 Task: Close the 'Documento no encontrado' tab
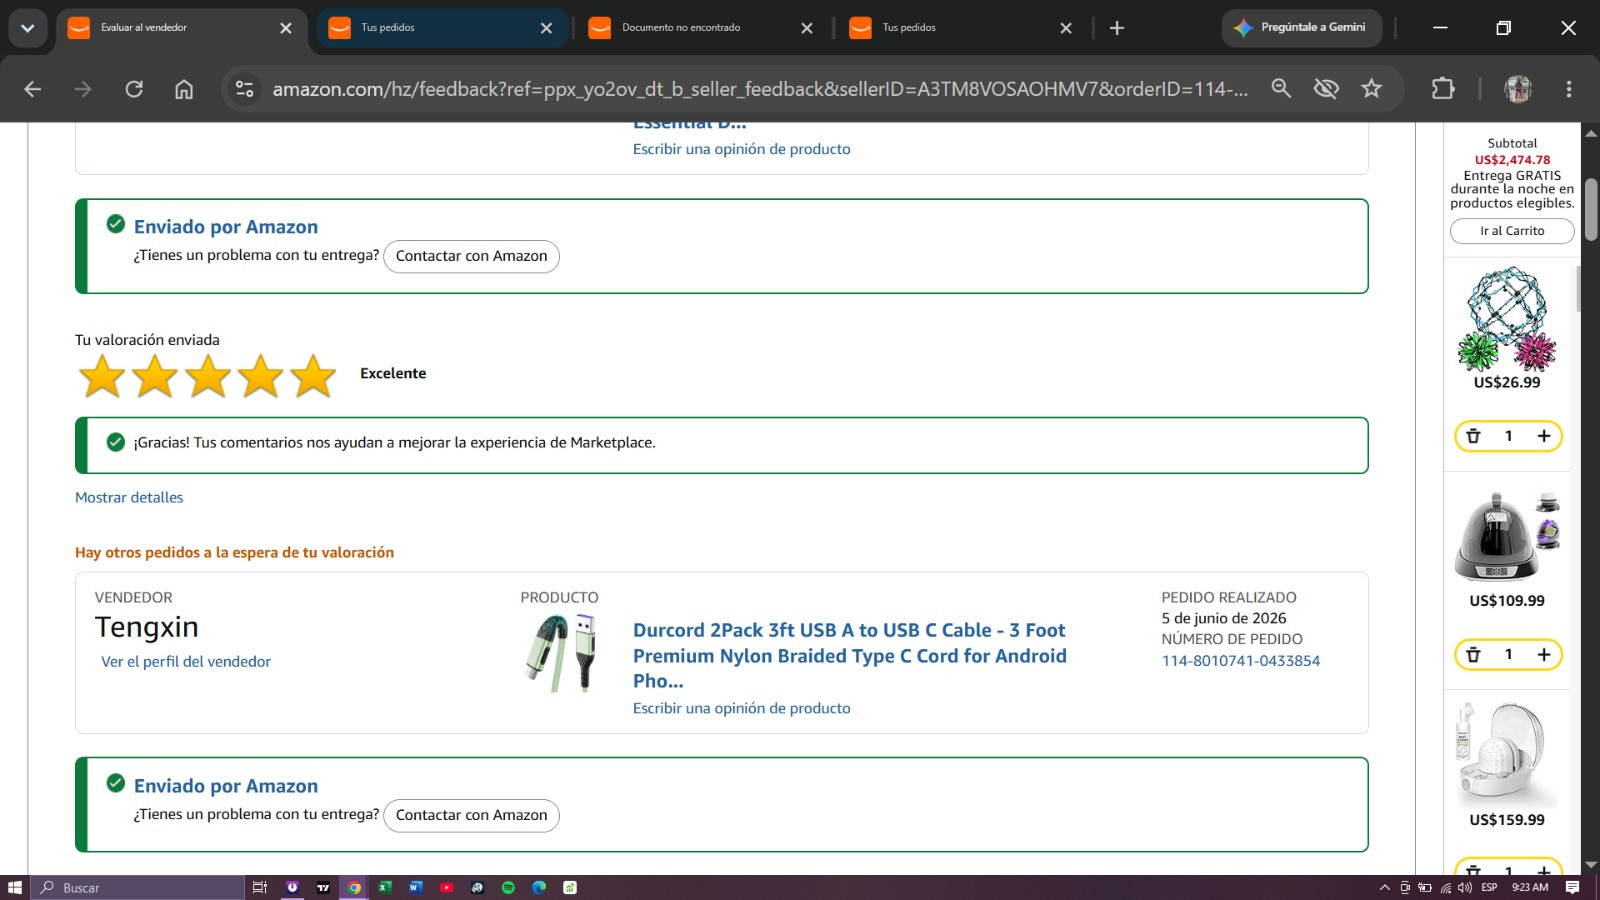(x=807, y=28)
